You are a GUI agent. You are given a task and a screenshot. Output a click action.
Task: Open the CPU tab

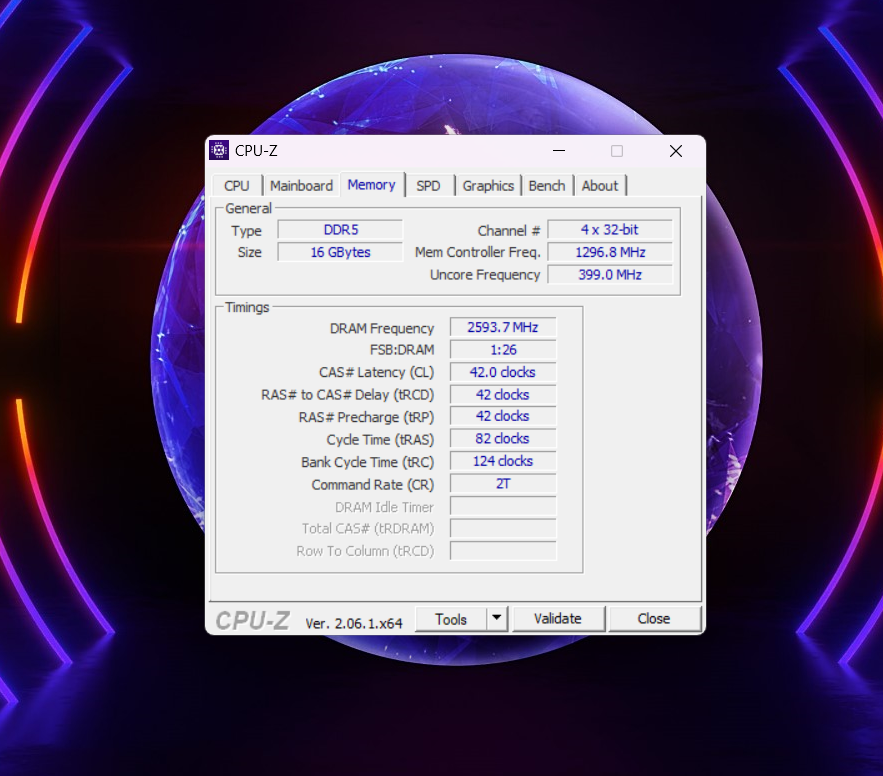pos(237,186)
